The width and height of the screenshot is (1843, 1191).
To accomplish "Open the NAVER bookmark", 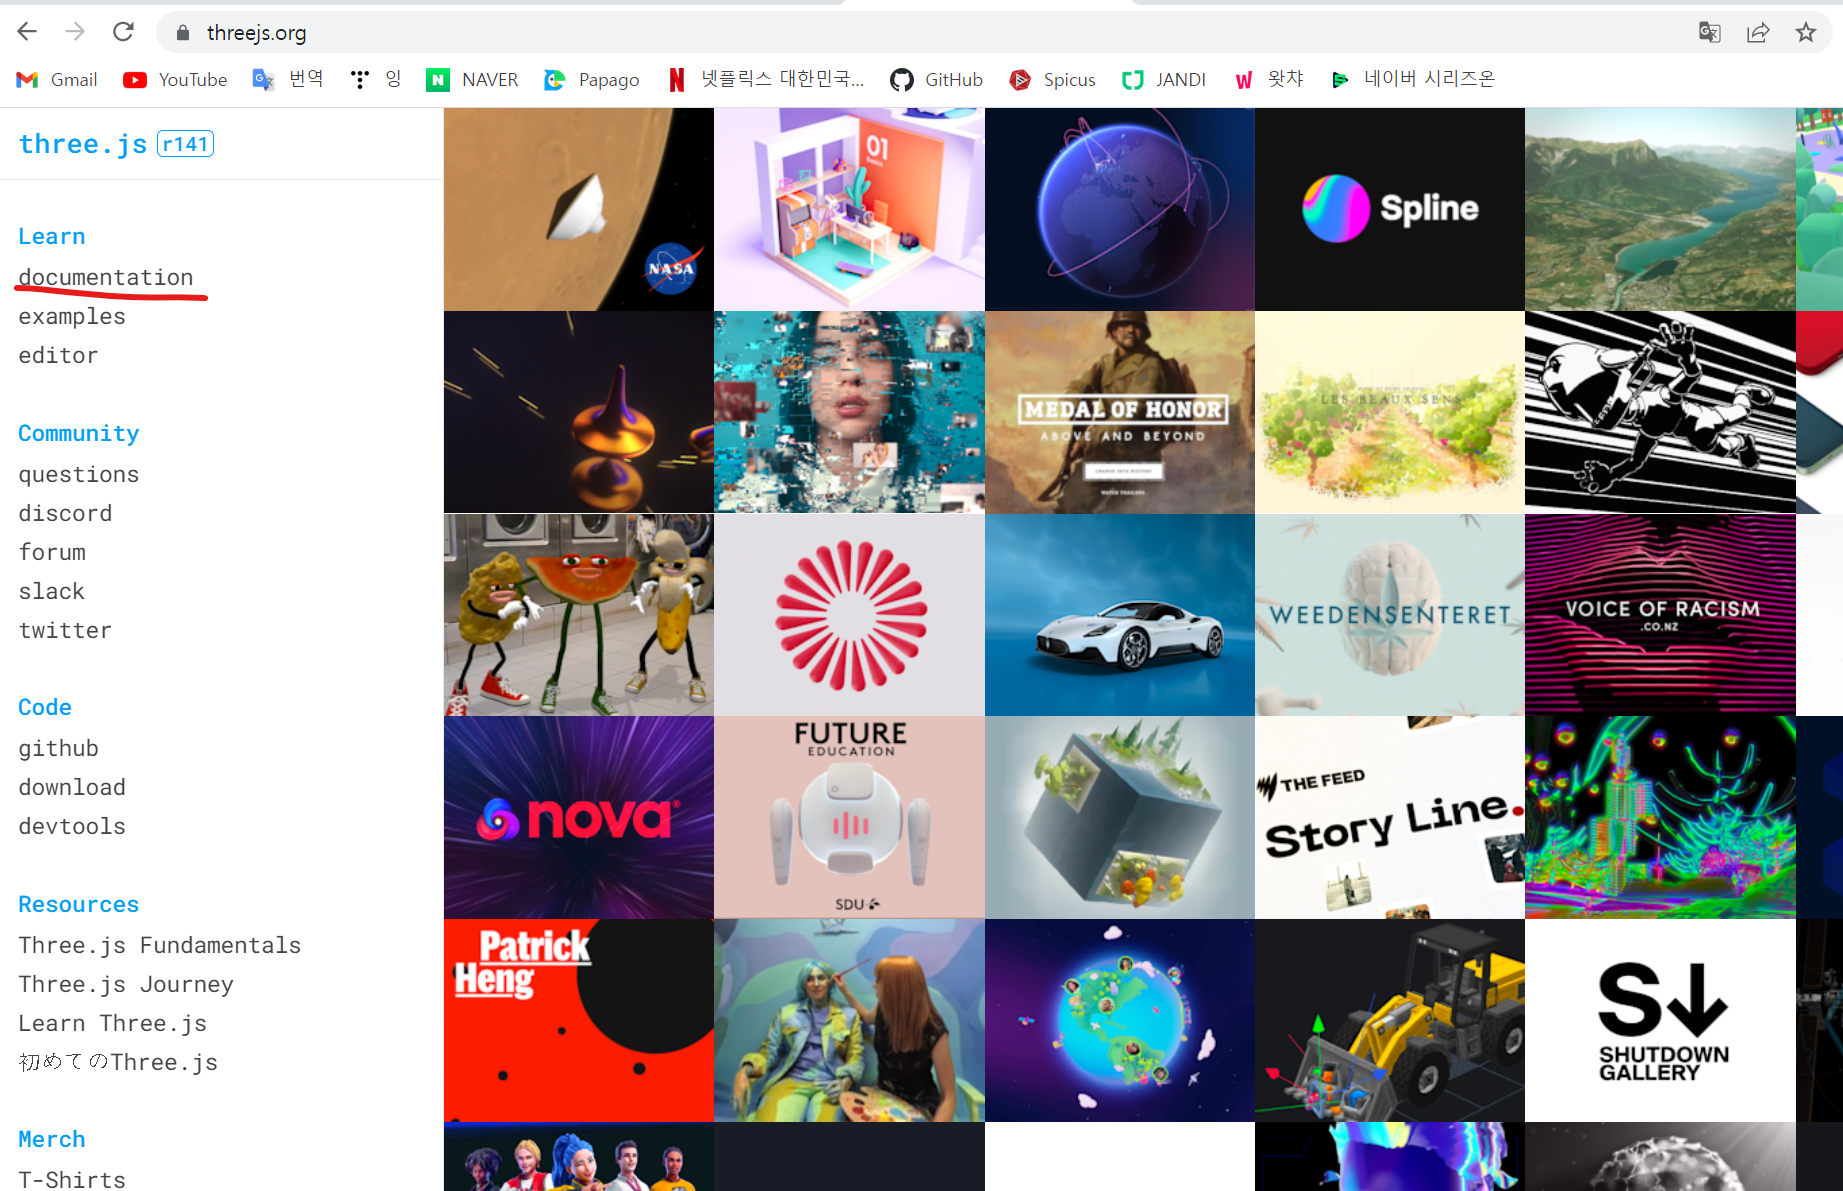I will [472, 80].
